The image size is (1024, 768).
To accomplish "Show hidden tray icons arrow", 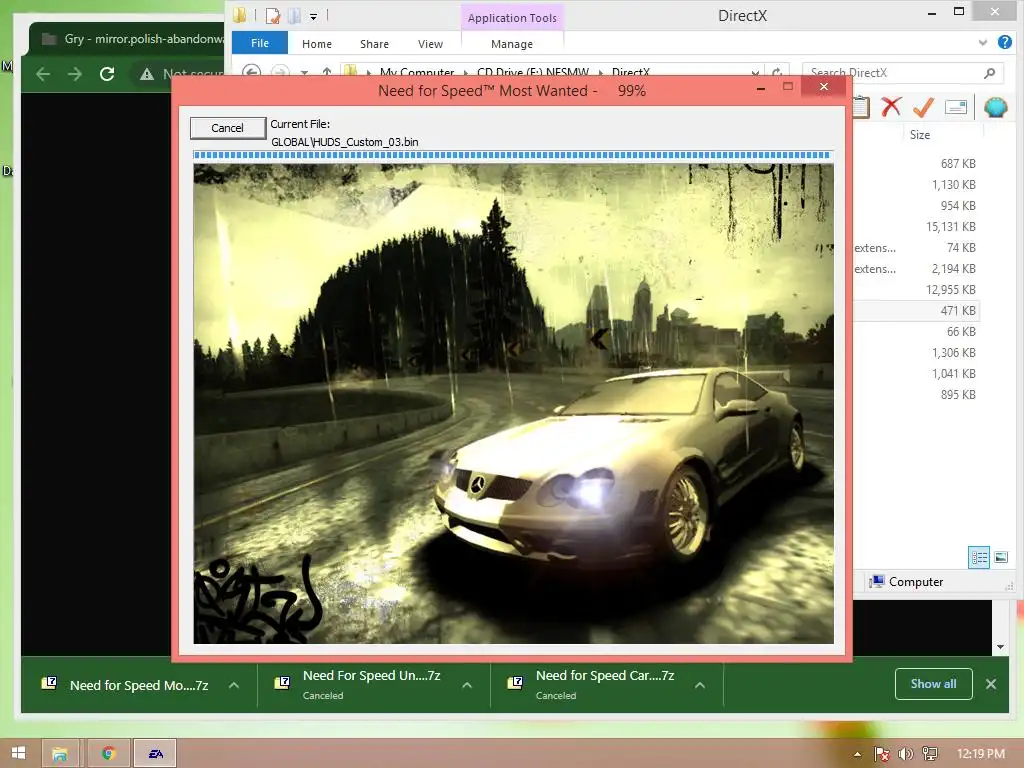I will pyautogui.click(x=857, y=754).
